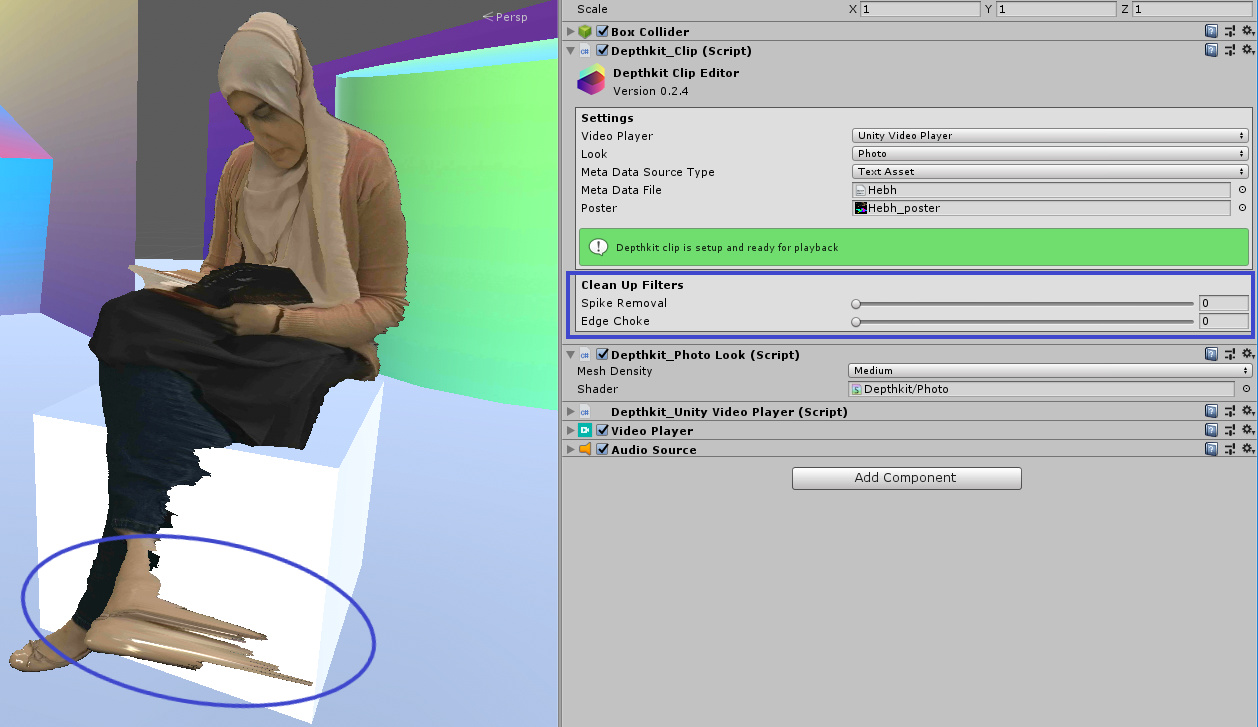
Task: Click preset icon on Video Player component
Action: pyautogui.click(x=1229, y=431)
